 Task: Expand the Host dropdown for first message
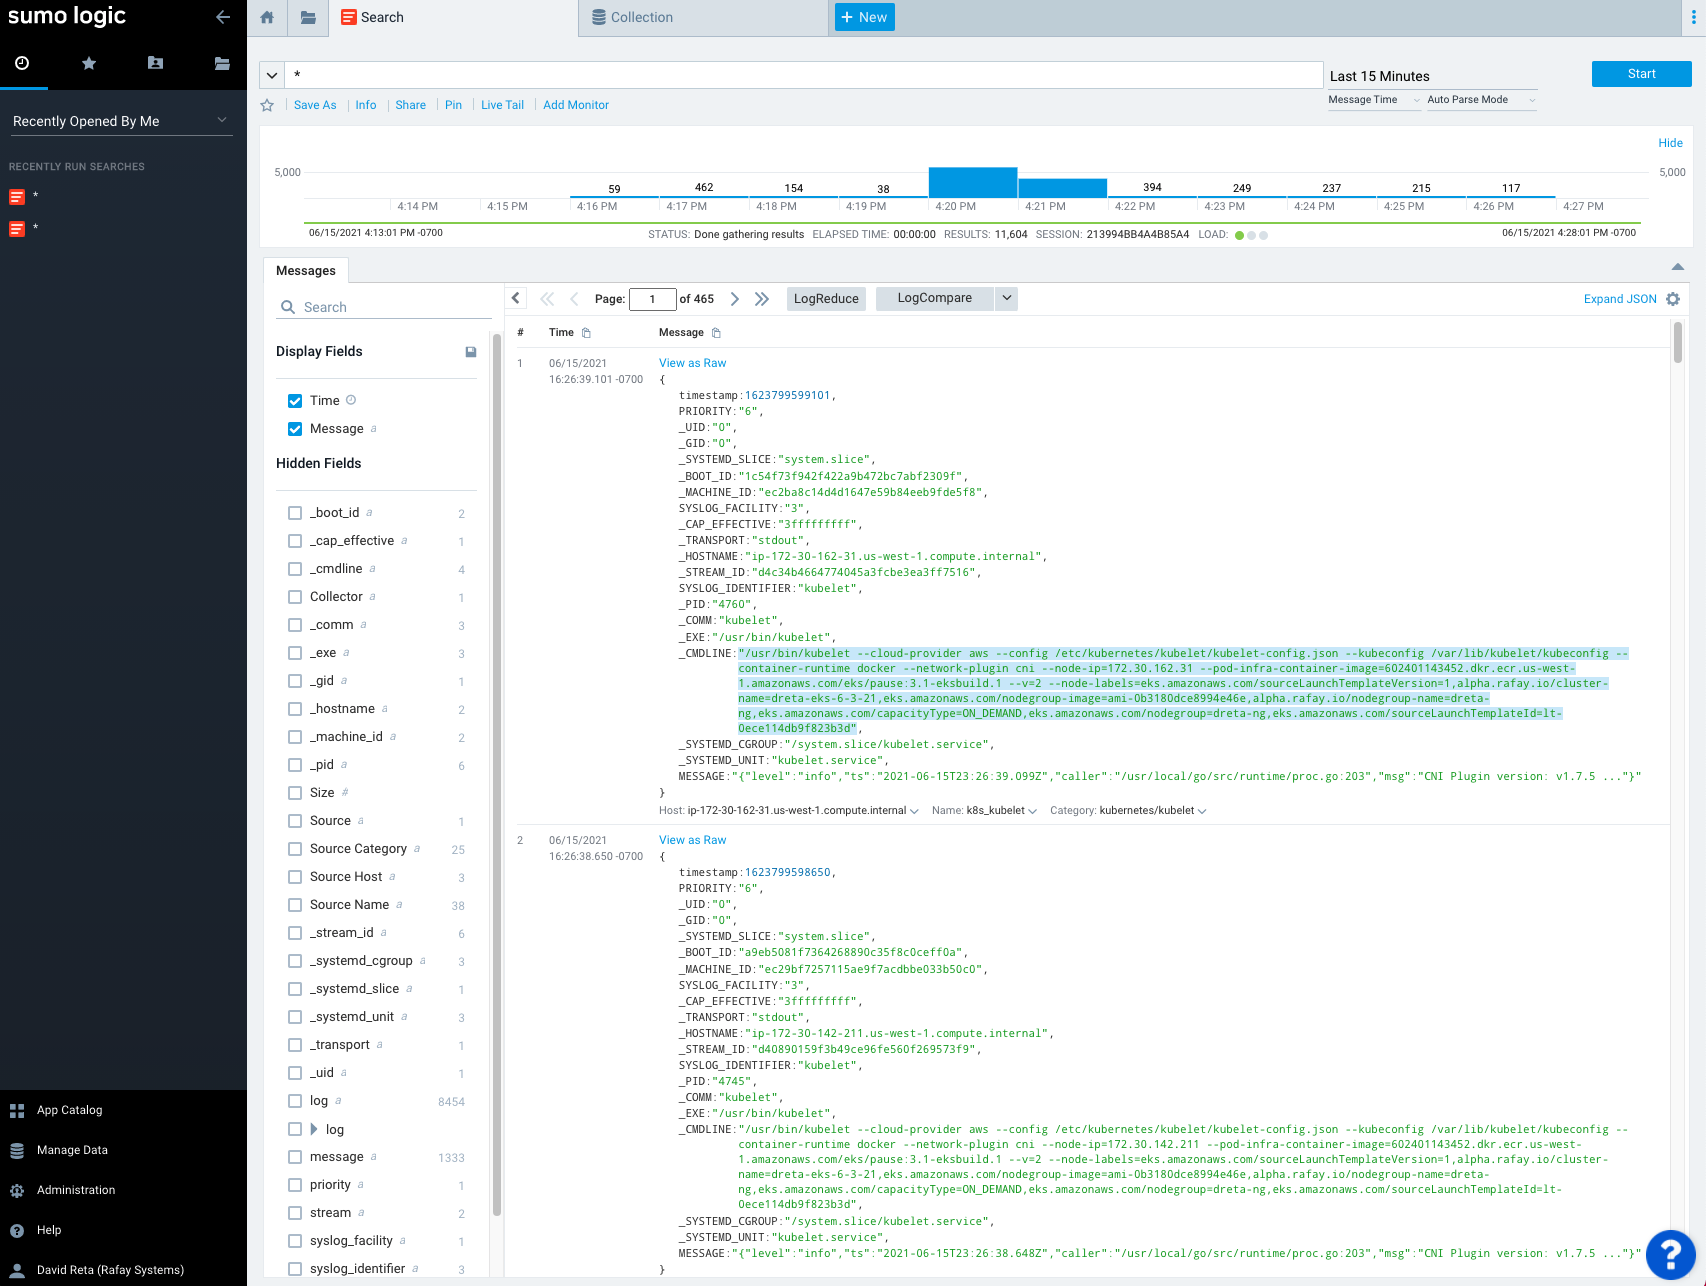click(x=914, y=811)
